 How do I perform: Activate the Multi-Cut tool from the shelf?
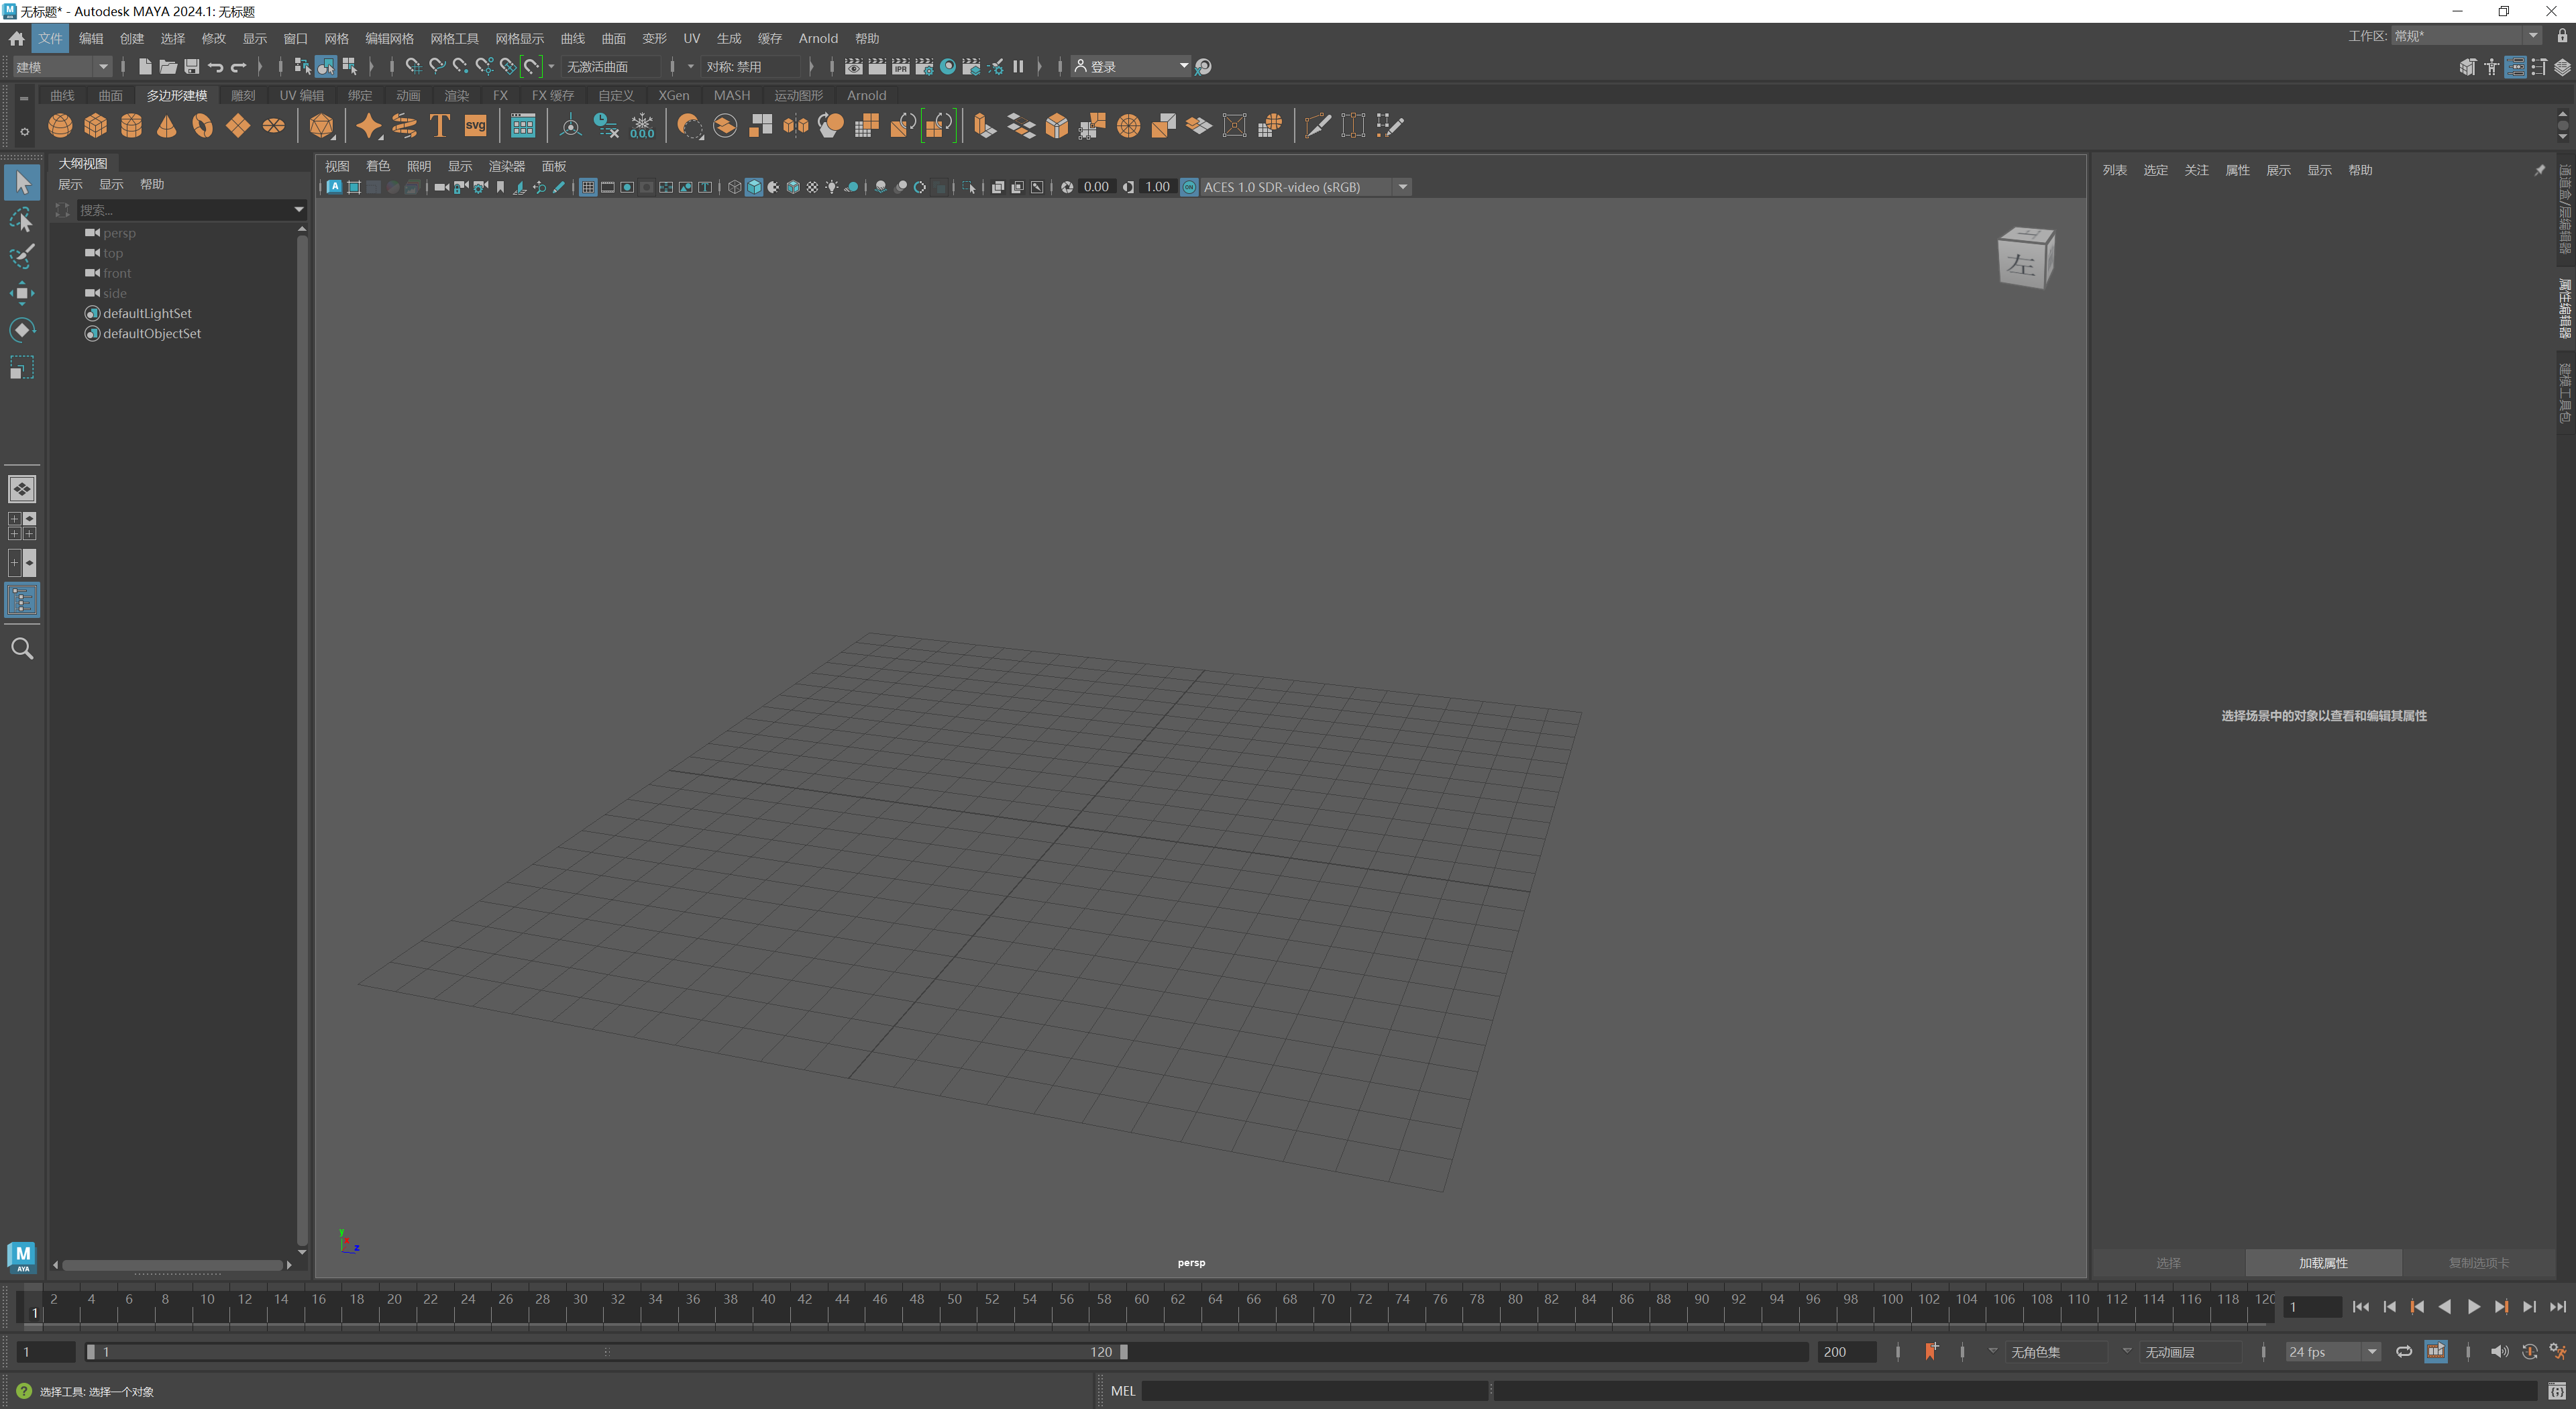[1317, 125]
